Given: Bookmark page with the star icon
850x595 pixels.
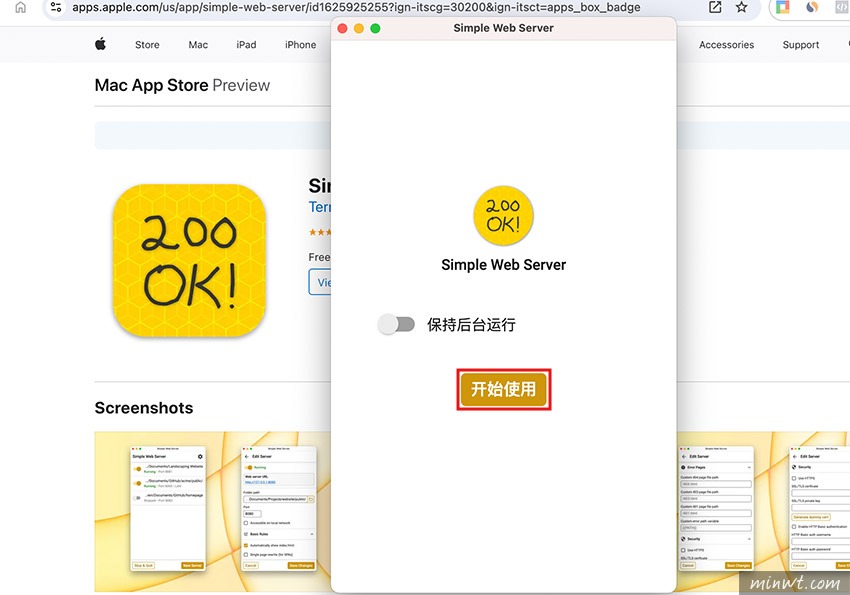Looking at the screenshot, I should (x=742, y=7).
